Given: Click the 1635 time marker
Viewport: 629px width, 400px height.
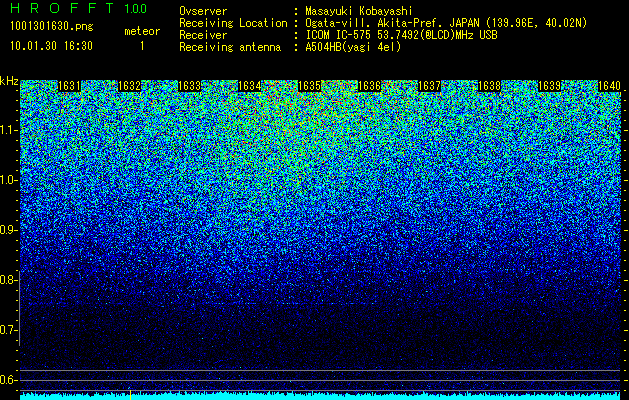Looking at the screenshot, I should [309, 86].
